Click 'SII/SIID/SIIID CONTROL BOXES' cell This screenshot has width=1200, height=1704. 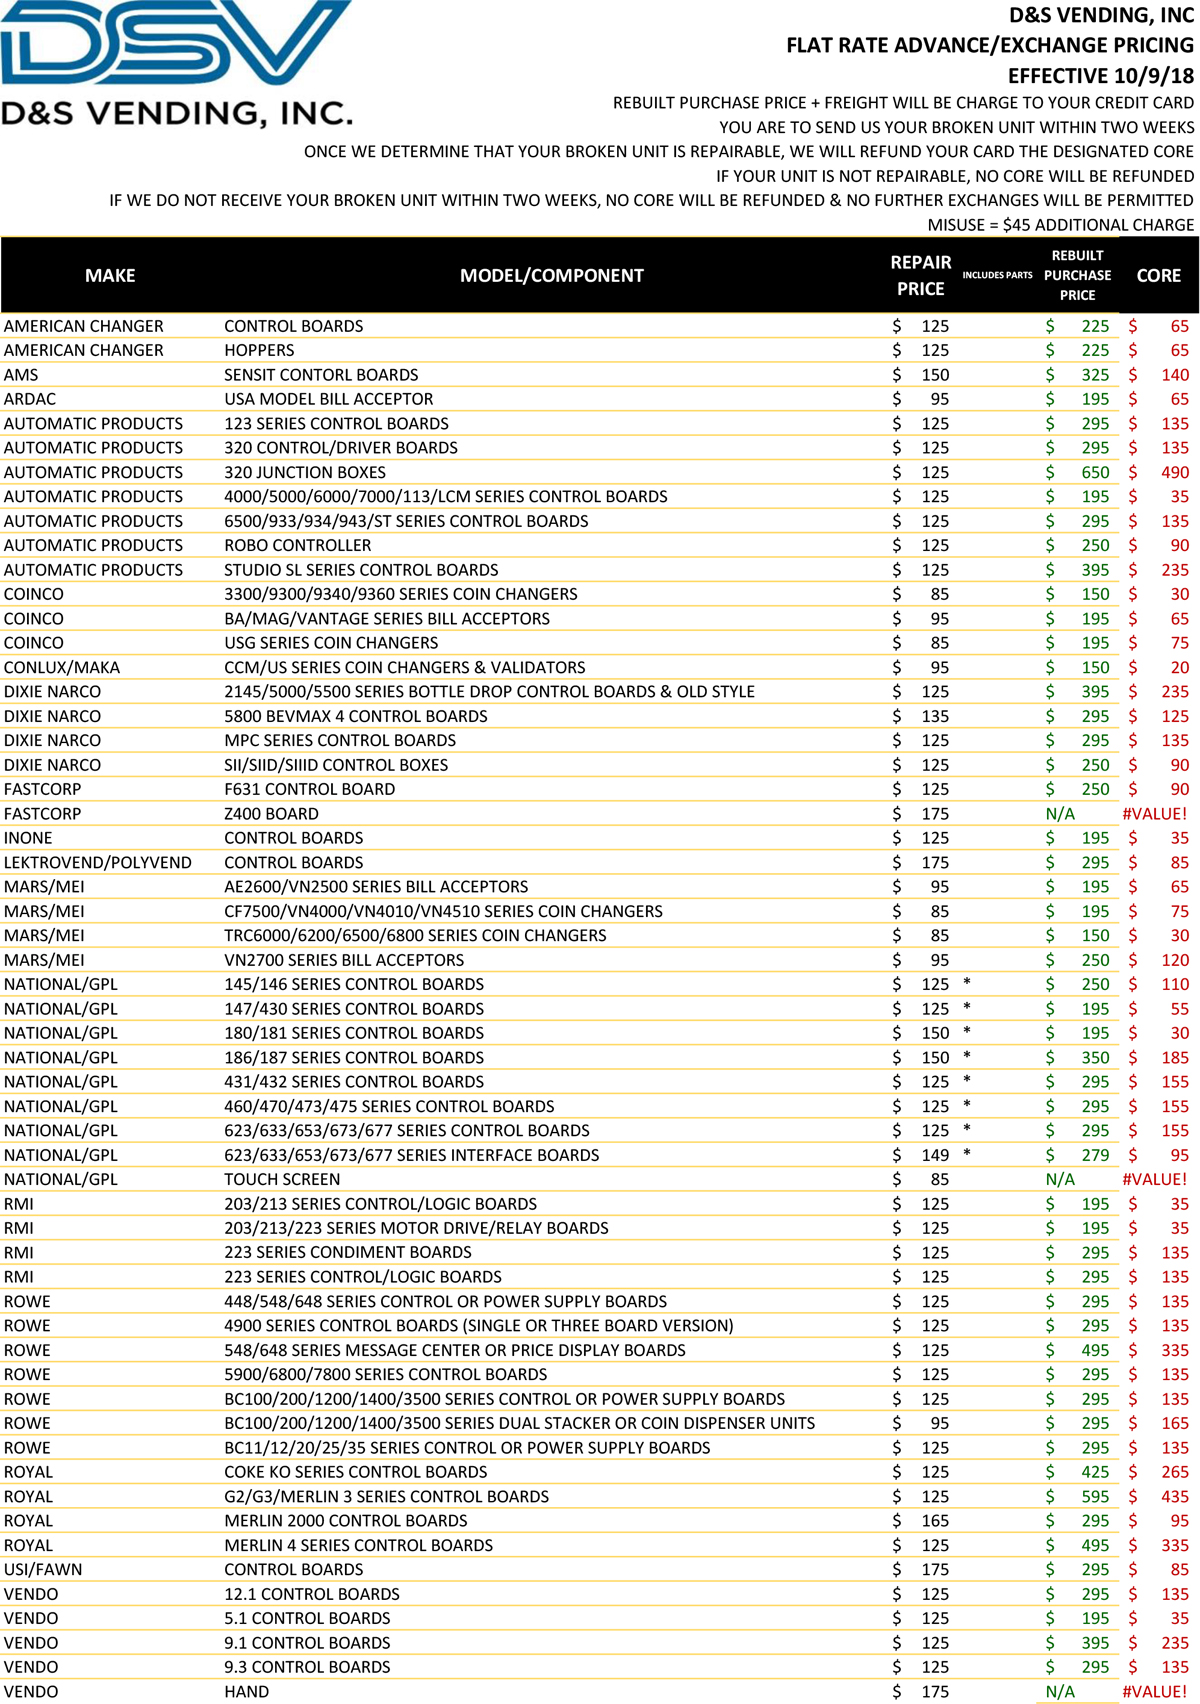click(x=336, y=765)
